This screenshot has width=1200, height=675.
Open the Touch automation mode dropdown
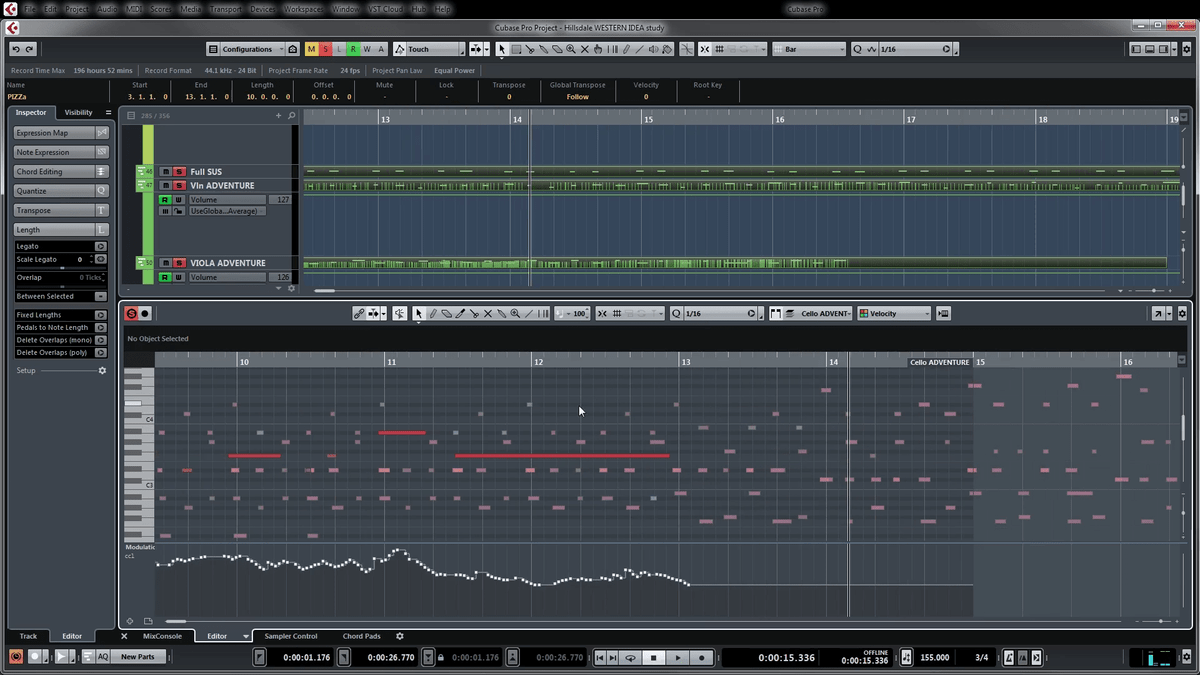(x=430, y=49)
